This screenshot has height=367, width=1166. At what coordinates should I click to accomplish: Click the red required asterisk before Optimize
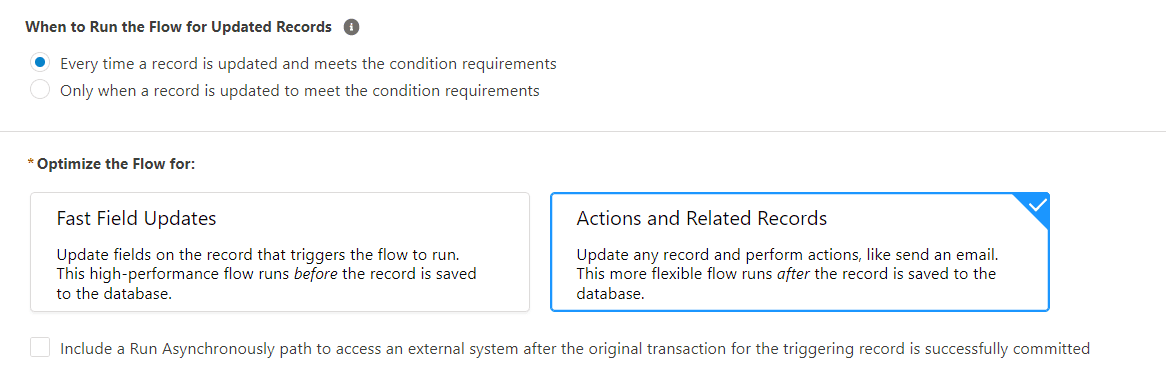30,163
